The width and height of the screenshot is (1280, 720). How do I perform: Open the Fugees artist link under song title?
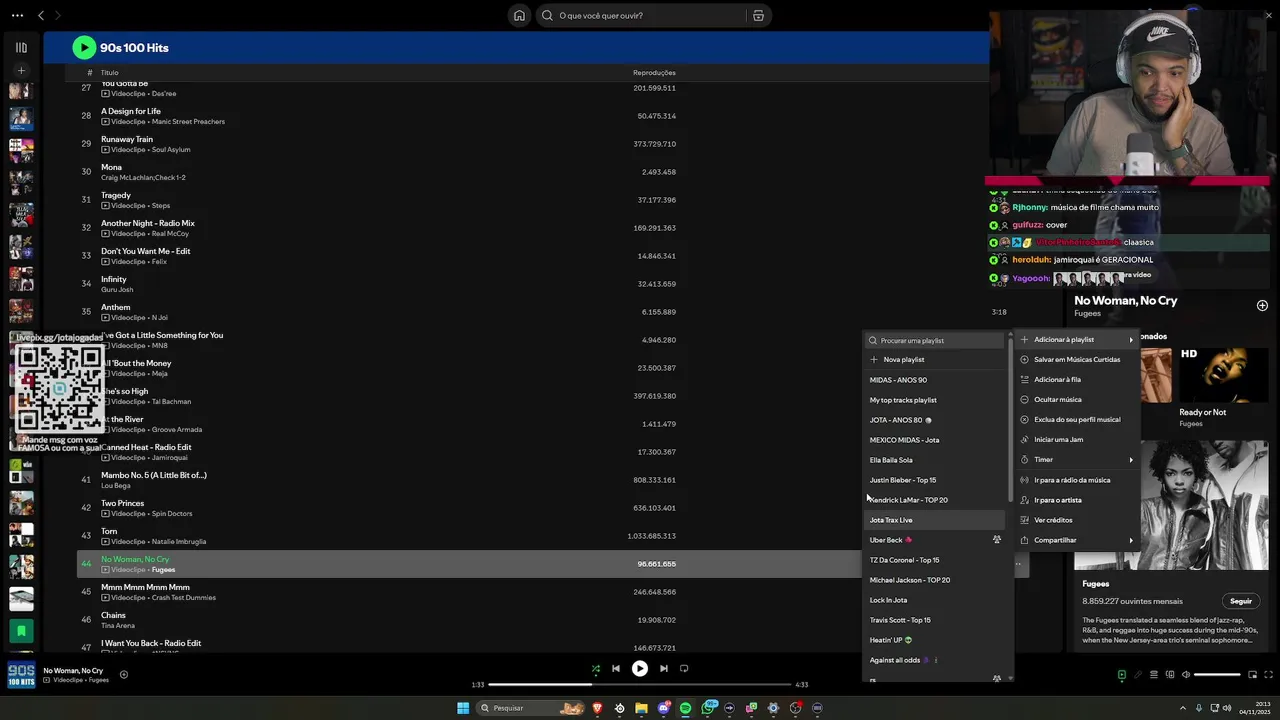point(1087,314)
